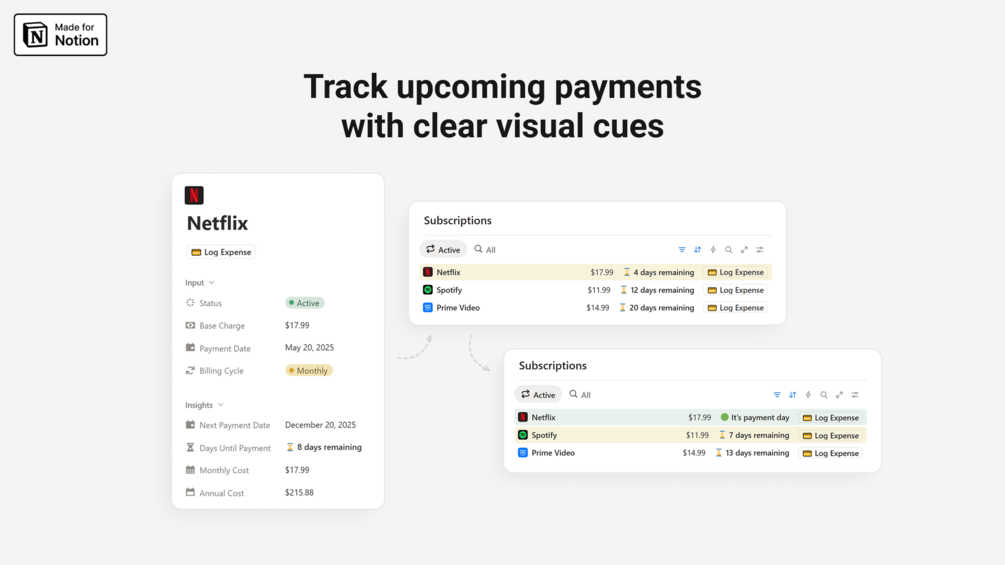
Task: Click the Netflix logo icon on detail card
Action: (194, 195)
